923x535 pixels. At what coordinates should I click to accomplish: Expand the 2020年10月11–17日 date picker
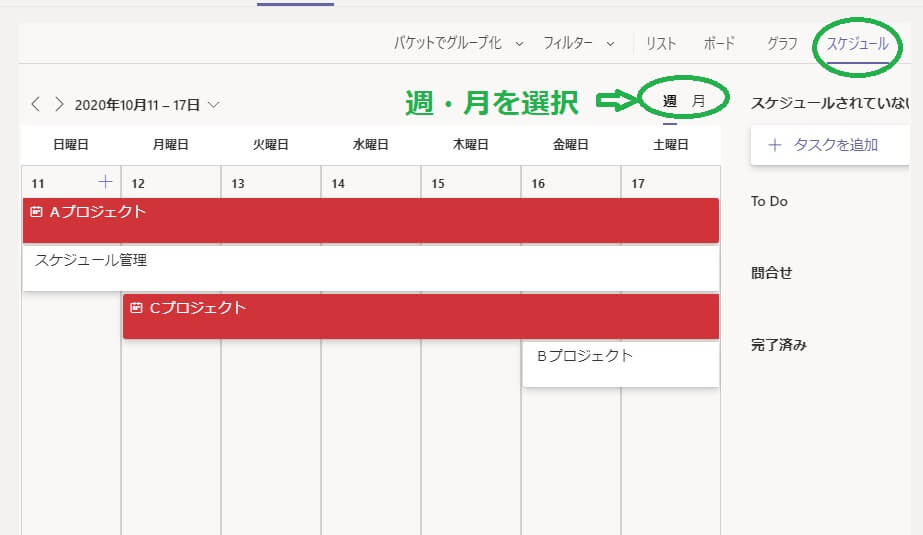[214, 104]
